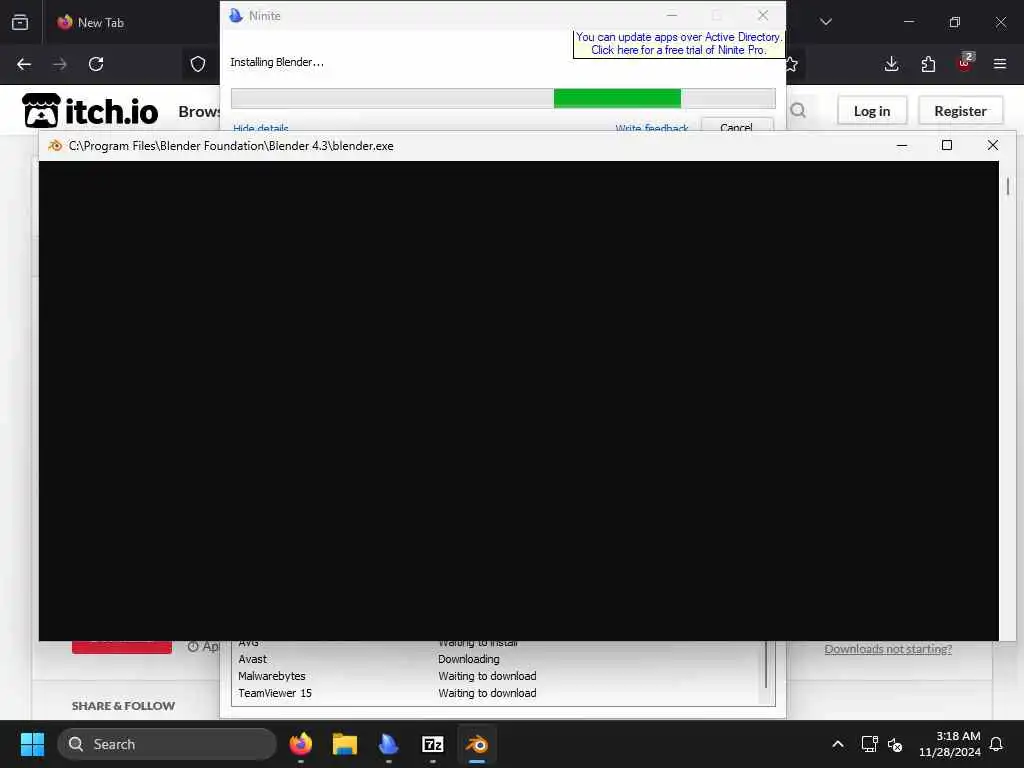Reload the Firefox page
Image resolution: width=1024 pixels, height=768 pixels.
[x=96, y=64]
